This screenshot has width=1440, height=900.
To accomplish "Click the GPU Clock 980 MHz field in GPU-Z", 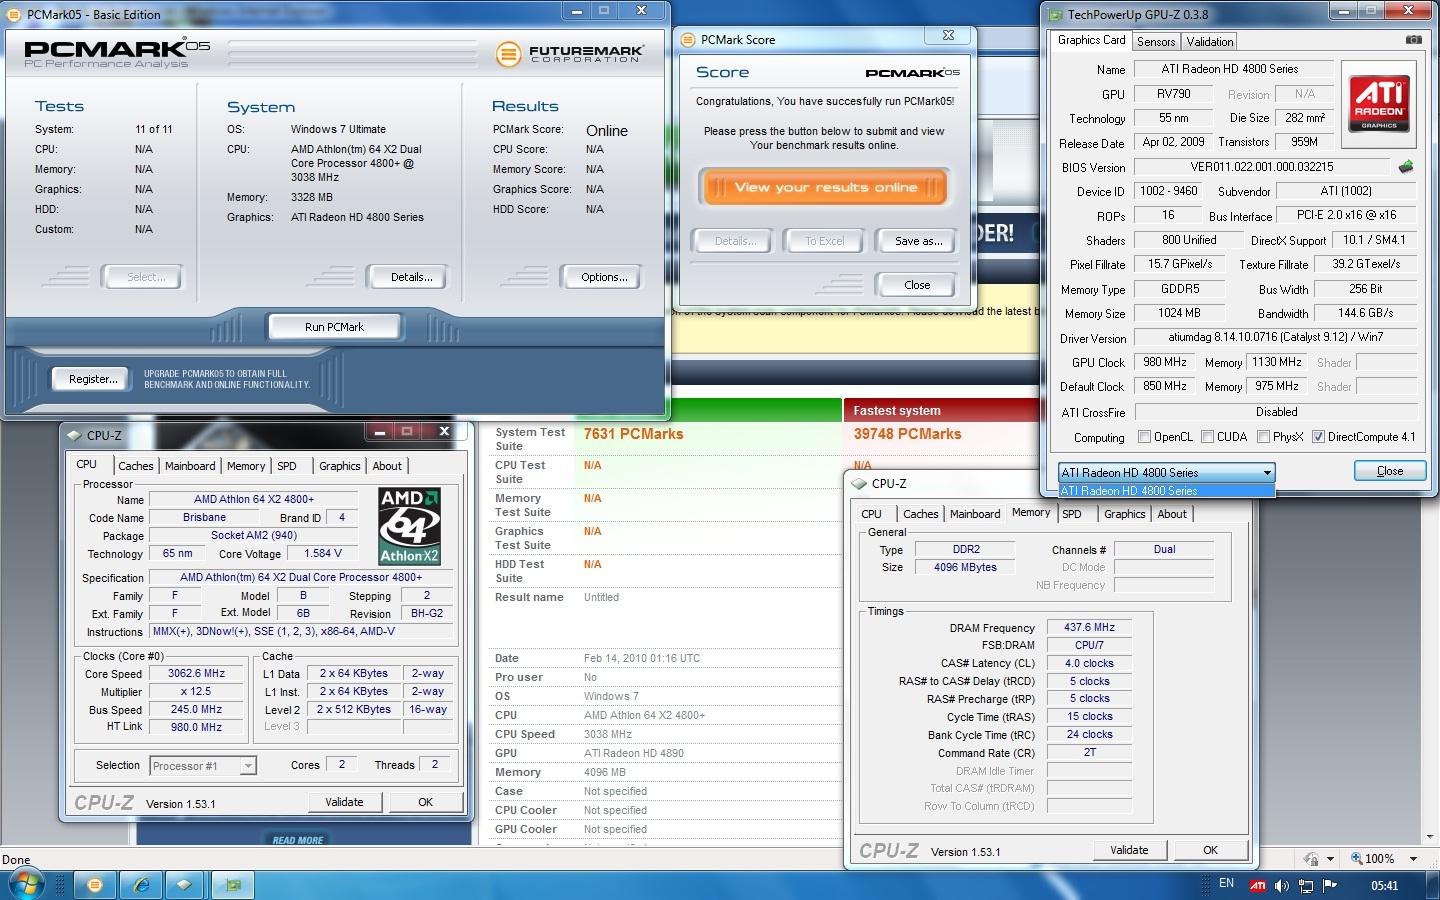I will (x=1165, y=362).
